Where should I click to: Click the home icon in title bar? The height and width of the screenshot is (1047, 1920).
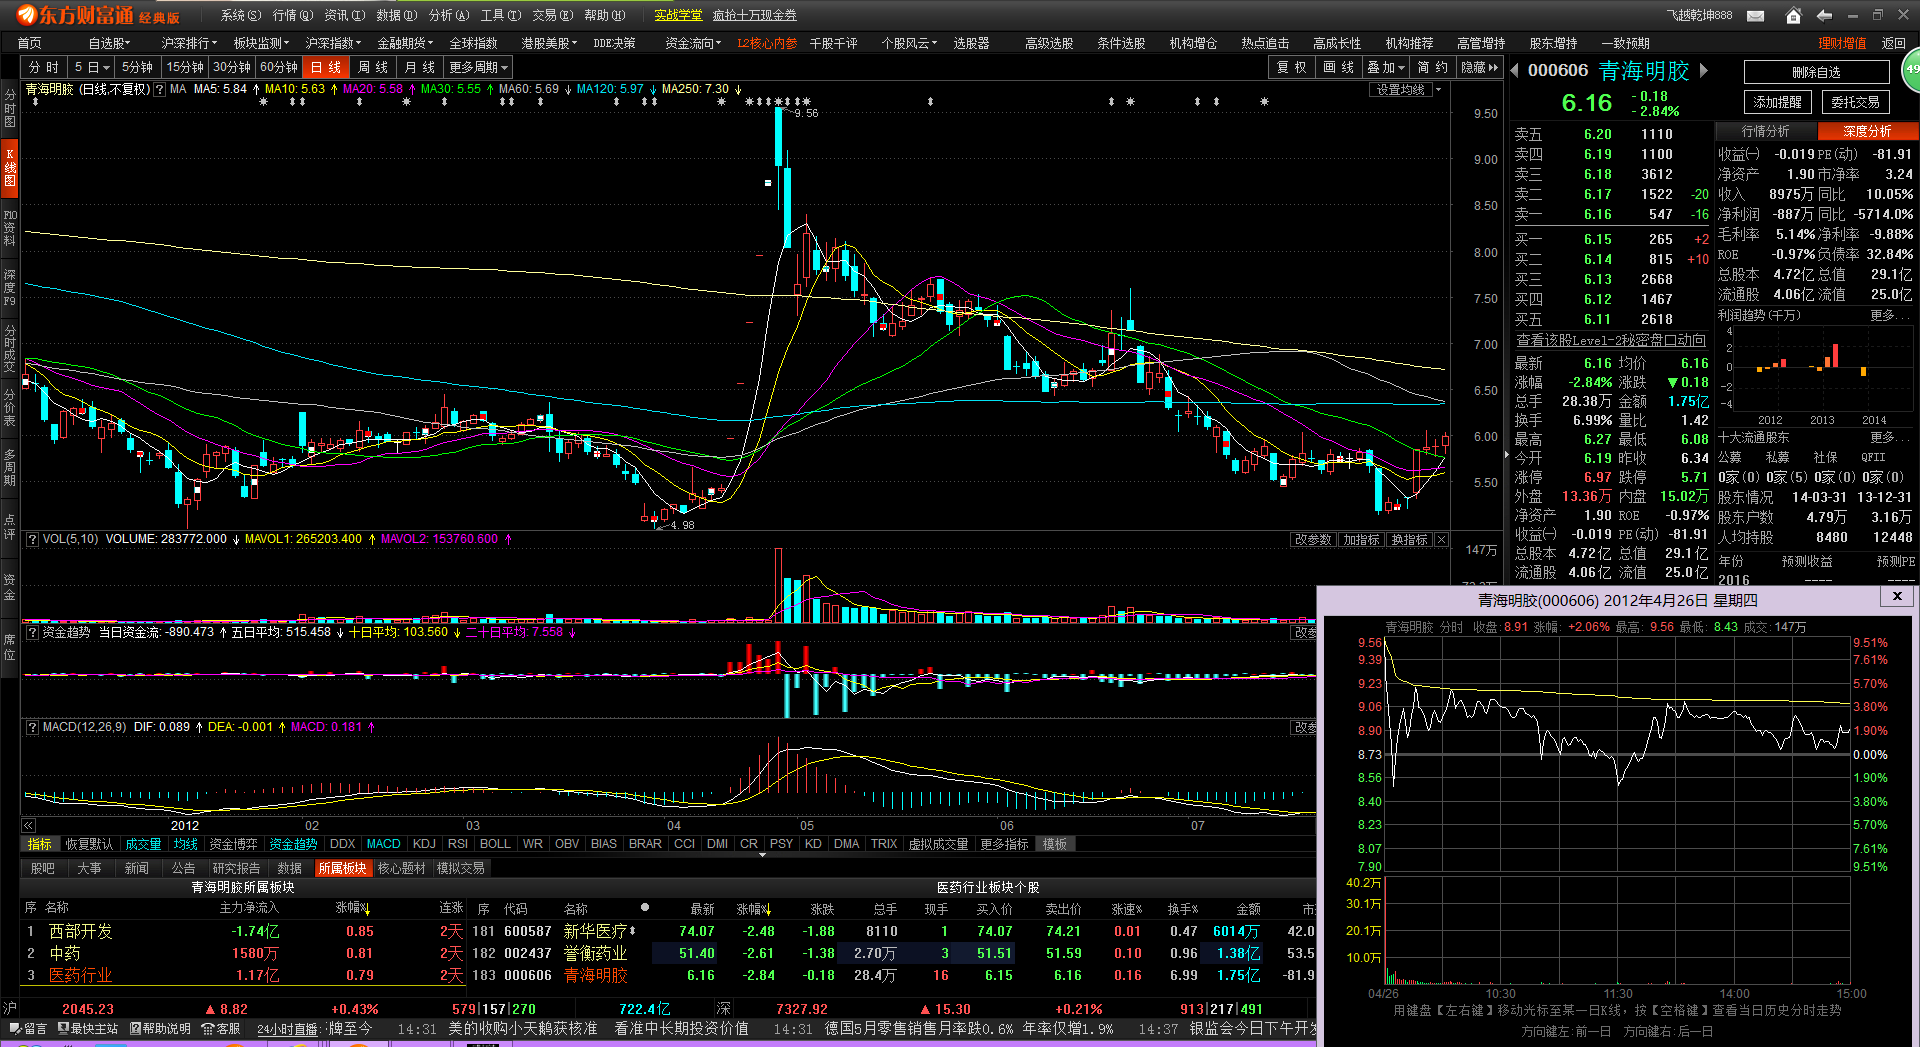pyautogui.click(x=1793, y=15)
